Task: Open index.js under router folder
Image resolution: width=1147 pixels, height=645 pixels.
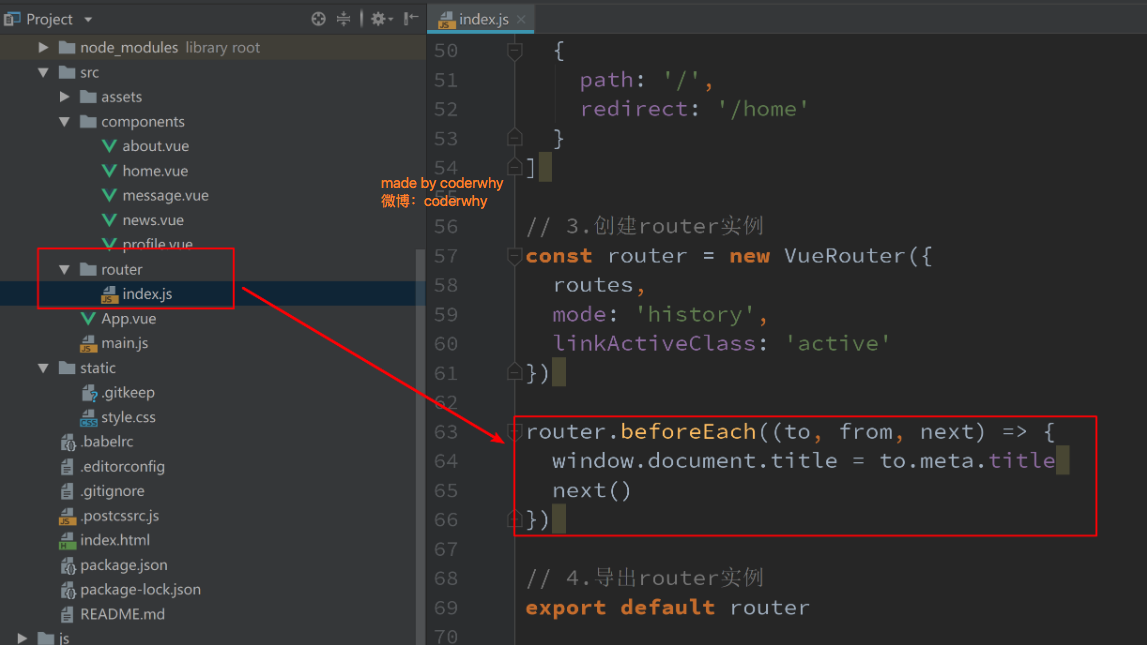Action: 147,294
